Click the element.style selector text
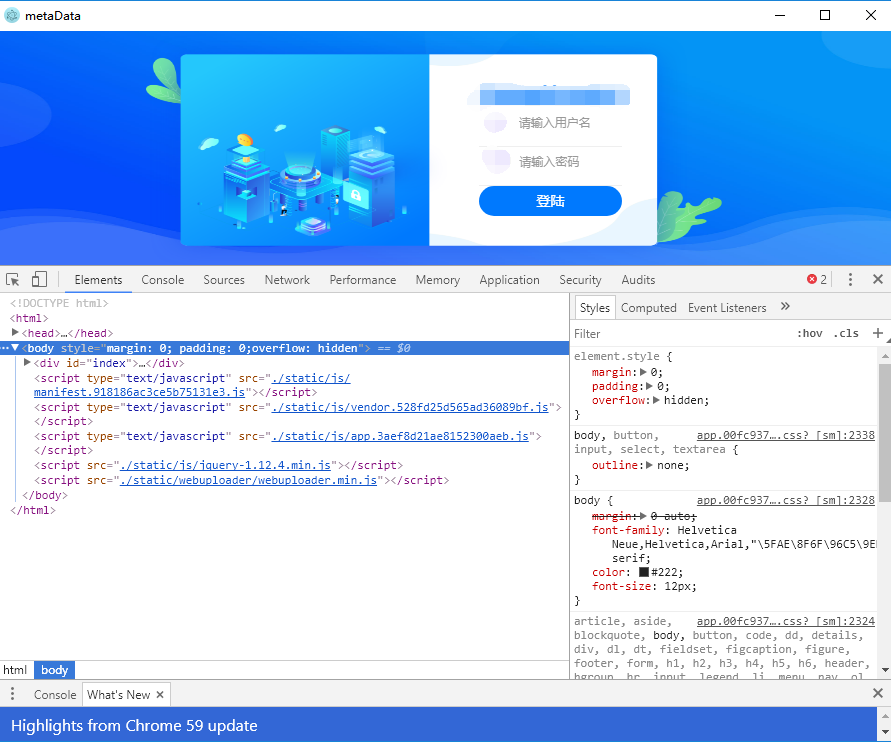The image size is (891, 742). pos(617,356)
